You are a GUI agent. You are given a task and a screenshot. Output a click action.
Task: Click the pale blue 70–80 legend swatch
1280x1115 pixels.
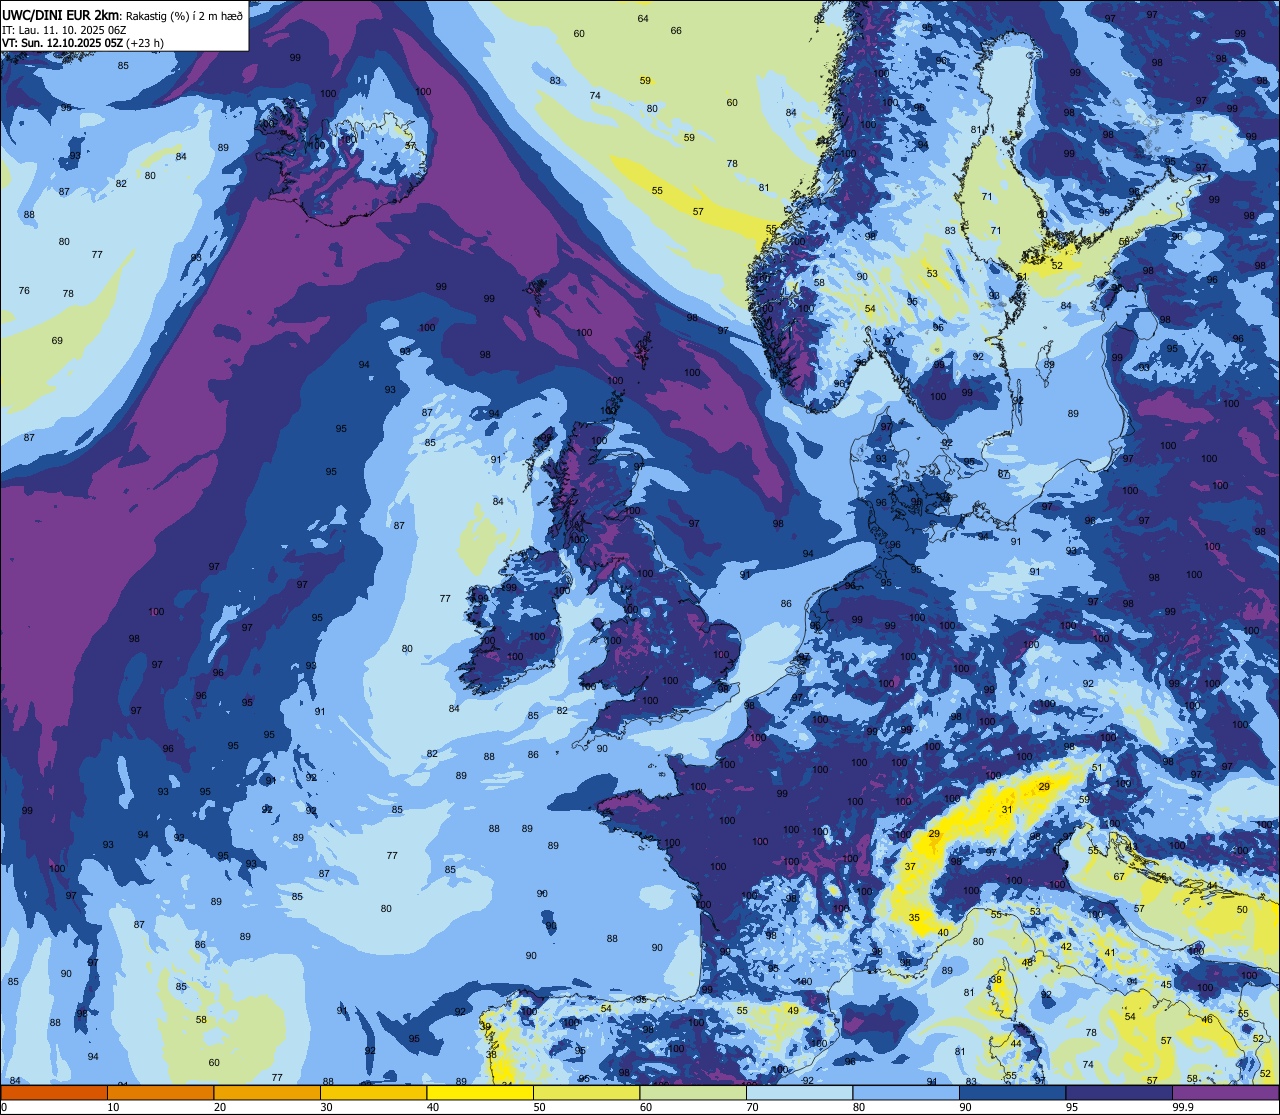pos(799,1093)
